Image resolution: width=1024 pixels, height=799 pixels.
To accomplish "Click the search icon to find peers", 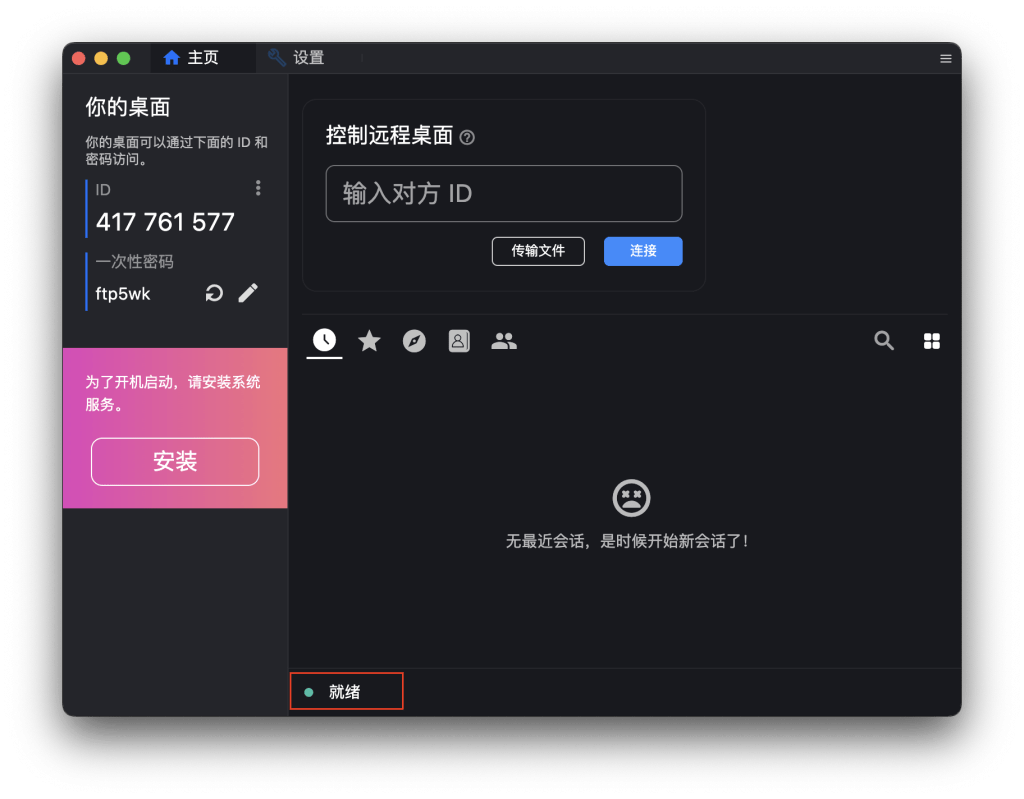I will click(884, 340).
